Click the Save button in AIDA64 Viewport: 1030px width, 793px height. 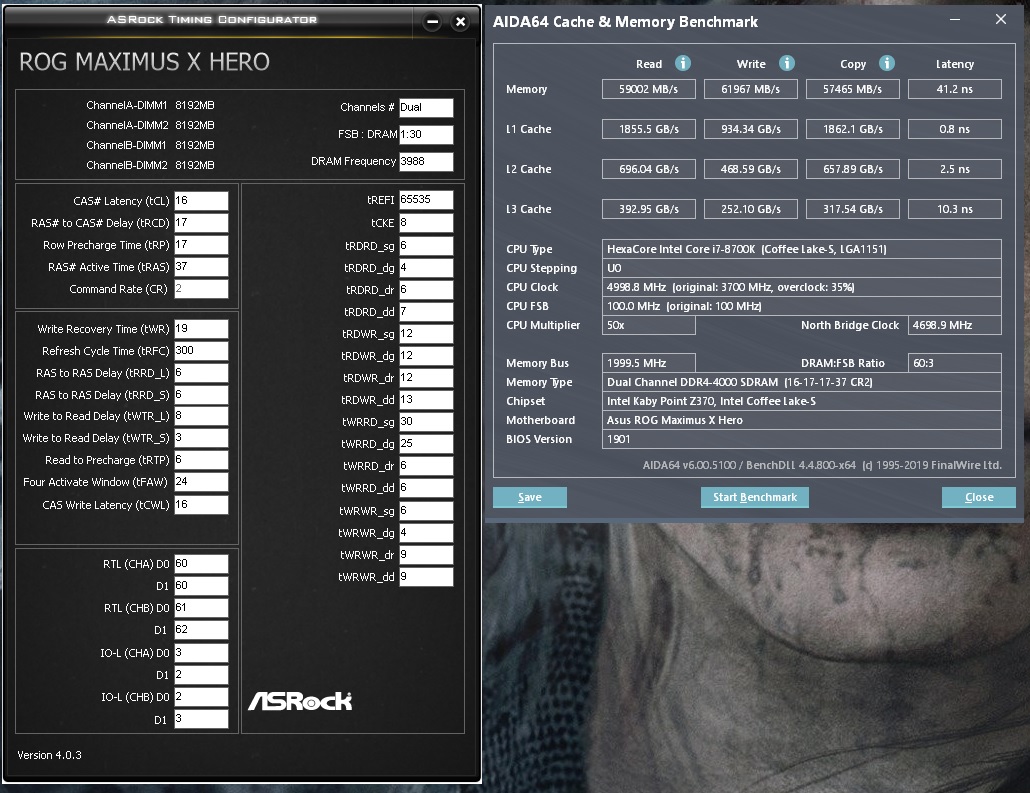click(x=529, y=497)
